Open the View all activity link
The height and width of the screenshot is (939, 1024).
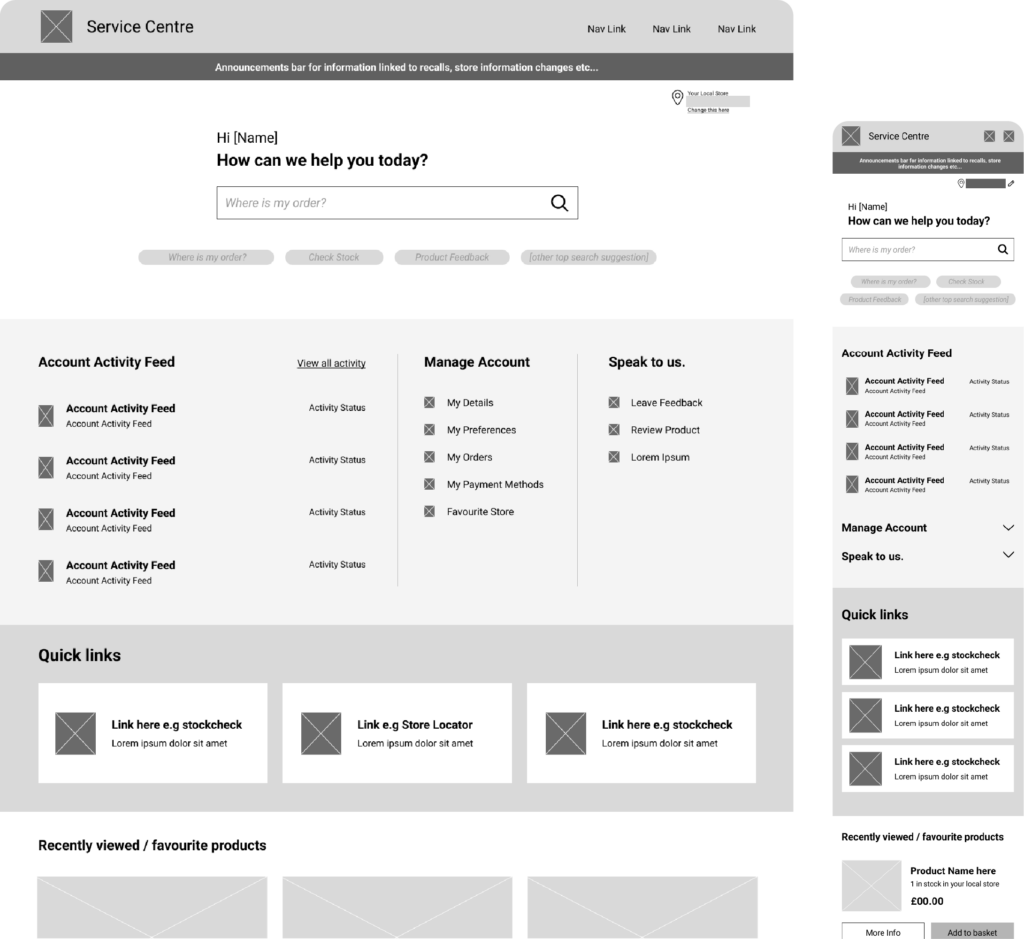(x=331, y=364)
